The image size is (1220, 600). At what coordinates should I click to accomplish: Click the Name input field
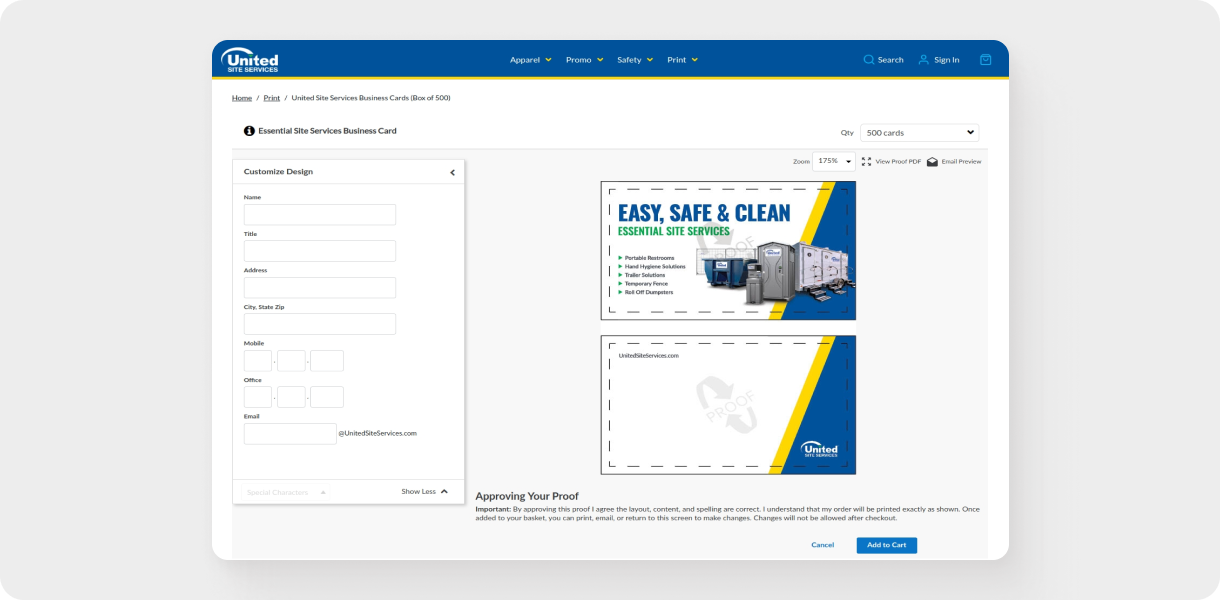tap(320, 215)
